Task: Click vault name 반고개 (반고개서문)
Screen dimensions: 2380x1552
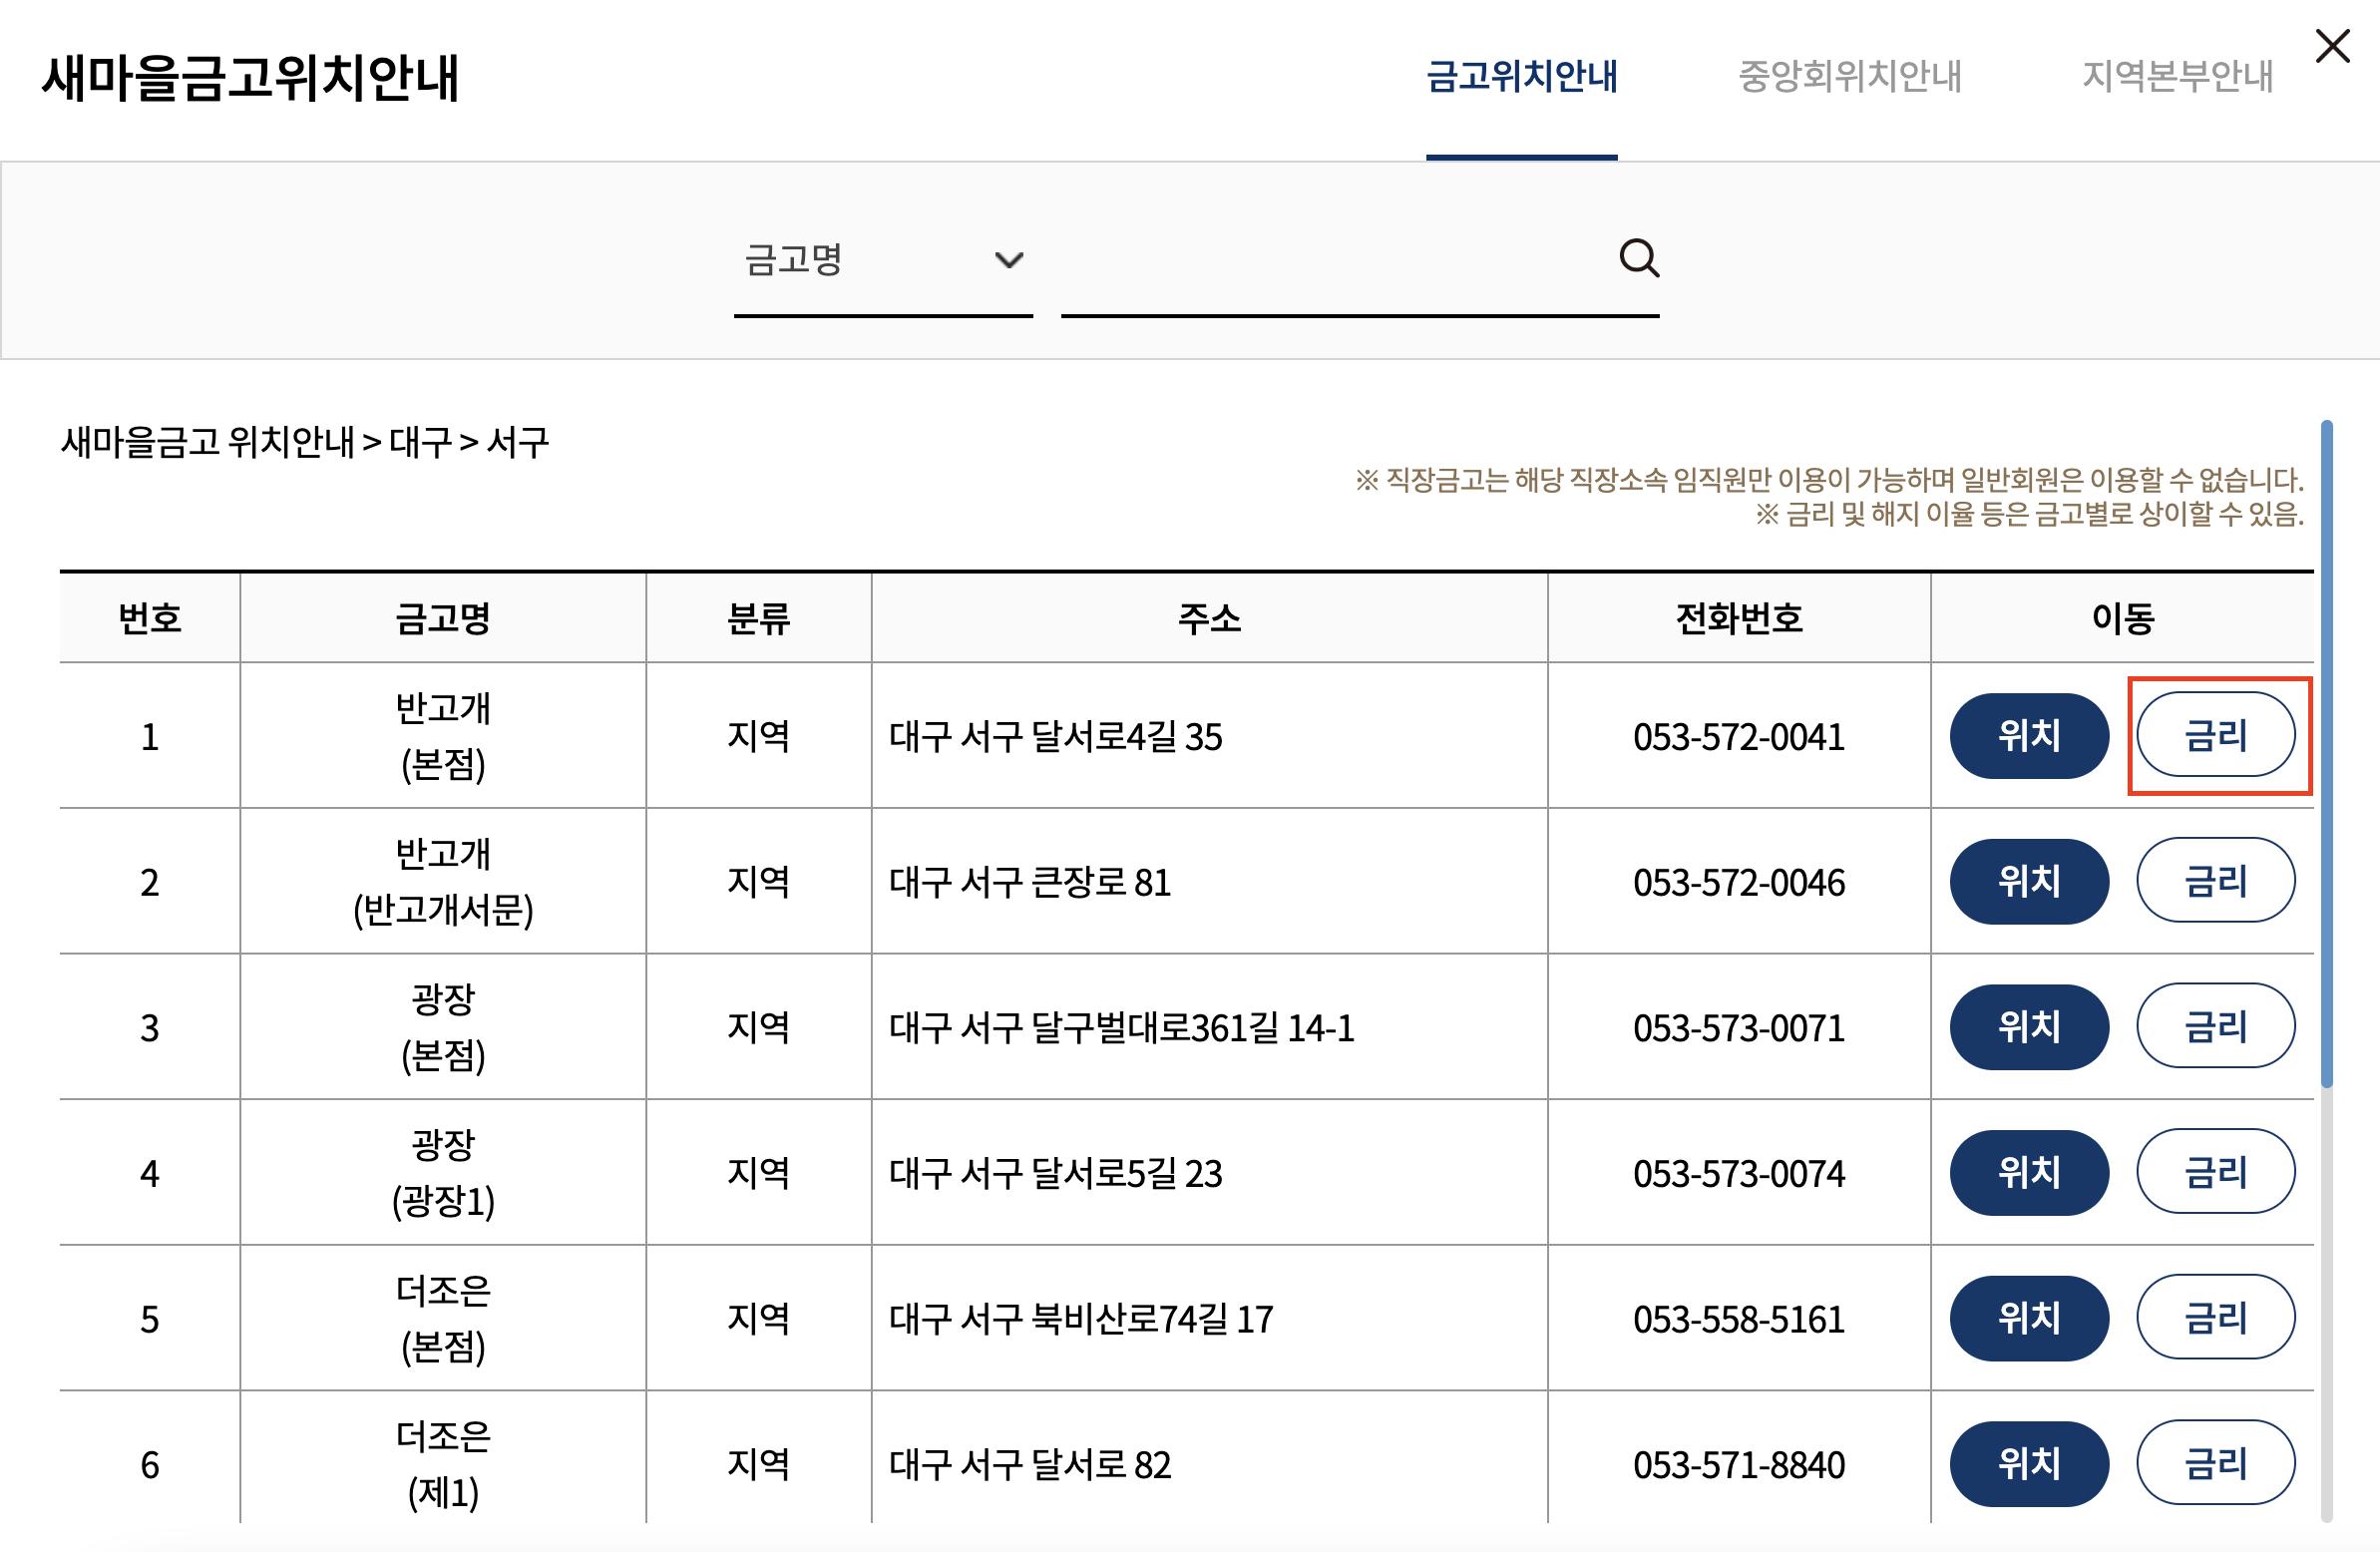Action: click(443, 881)
